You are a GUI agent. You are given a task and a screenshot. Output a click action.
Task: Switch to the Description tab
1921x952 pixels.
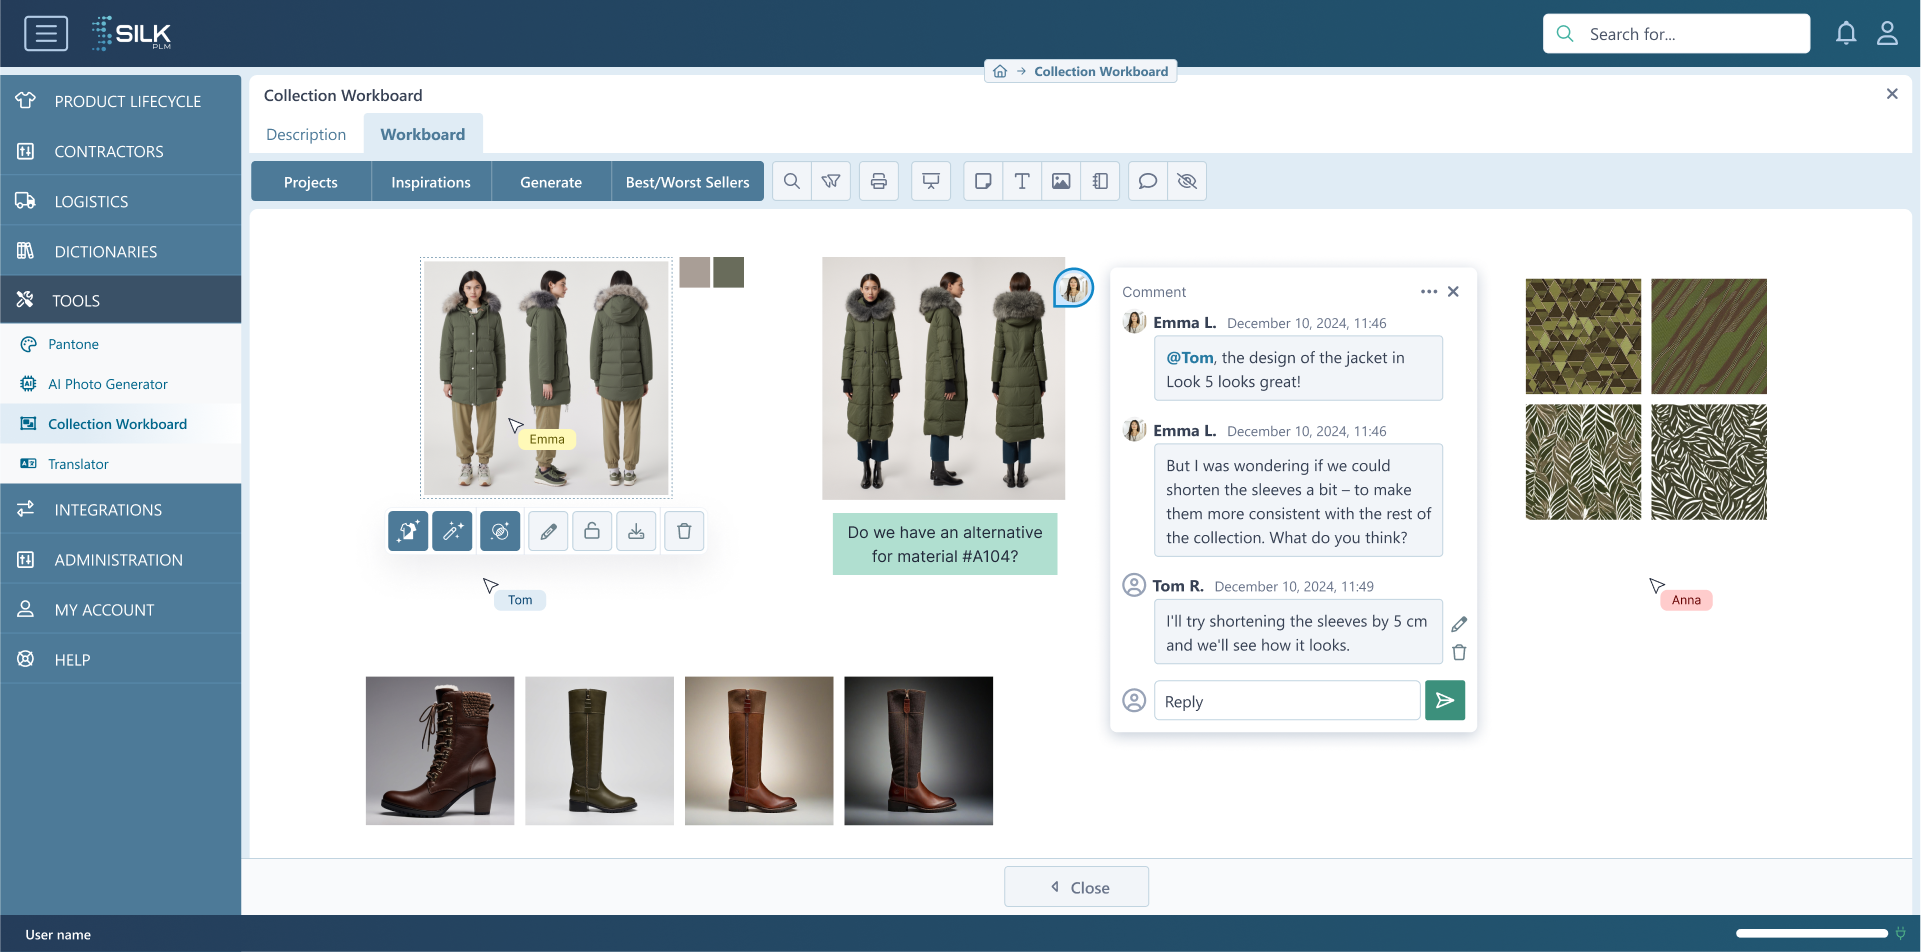coord(306,134)
